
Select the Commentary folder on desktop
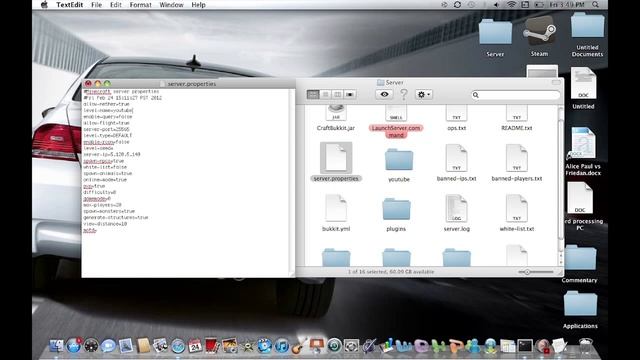[580, 264]
